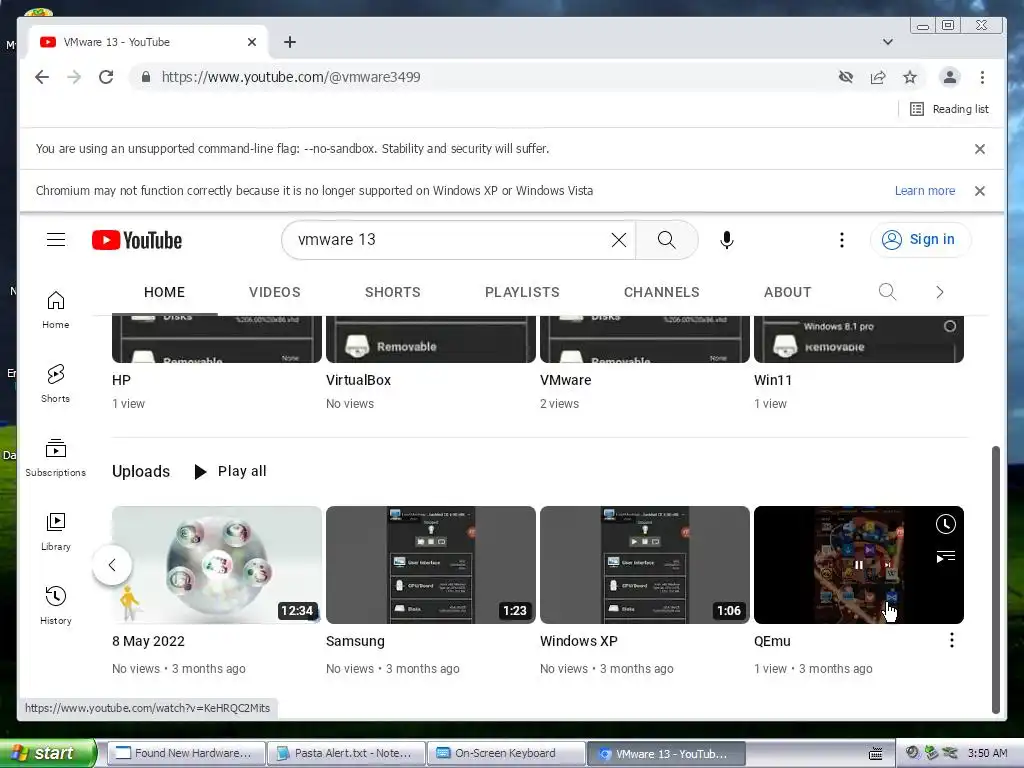1024x768 pixels.
Task: Add QEmu video to Watch later
Action: [x=946, y=524]
